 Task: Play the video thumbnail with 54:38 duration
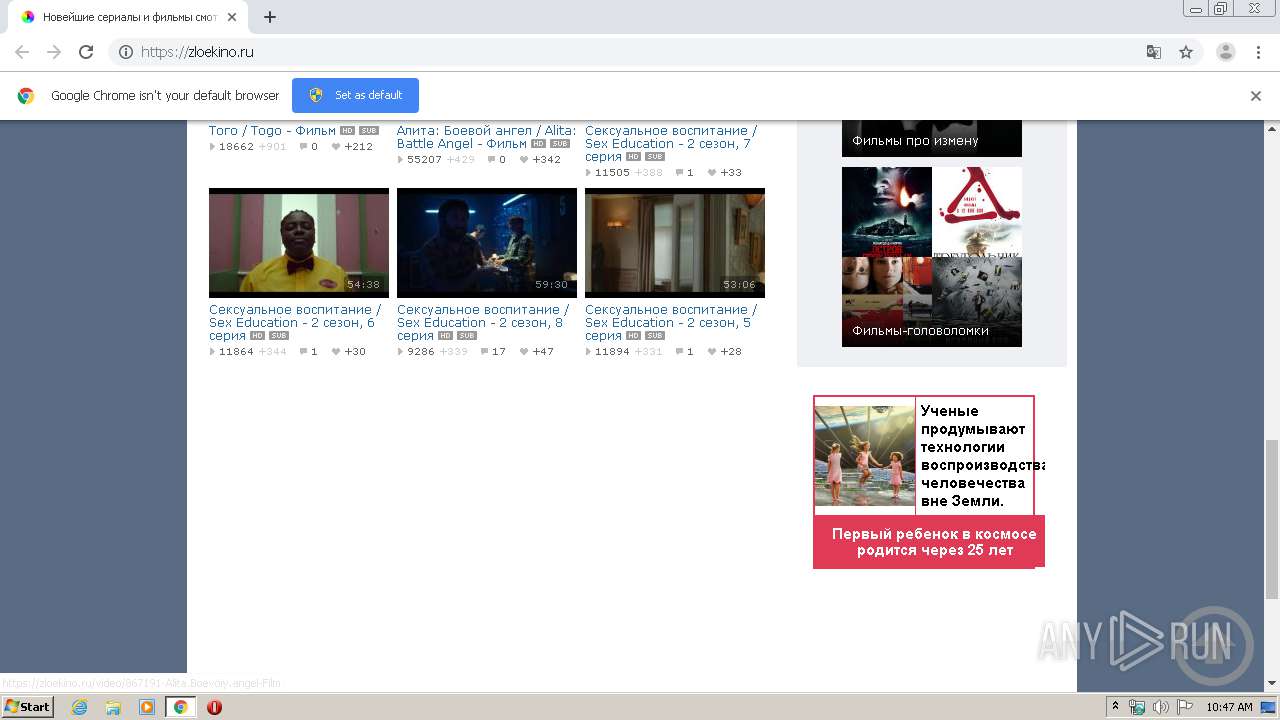299,243
